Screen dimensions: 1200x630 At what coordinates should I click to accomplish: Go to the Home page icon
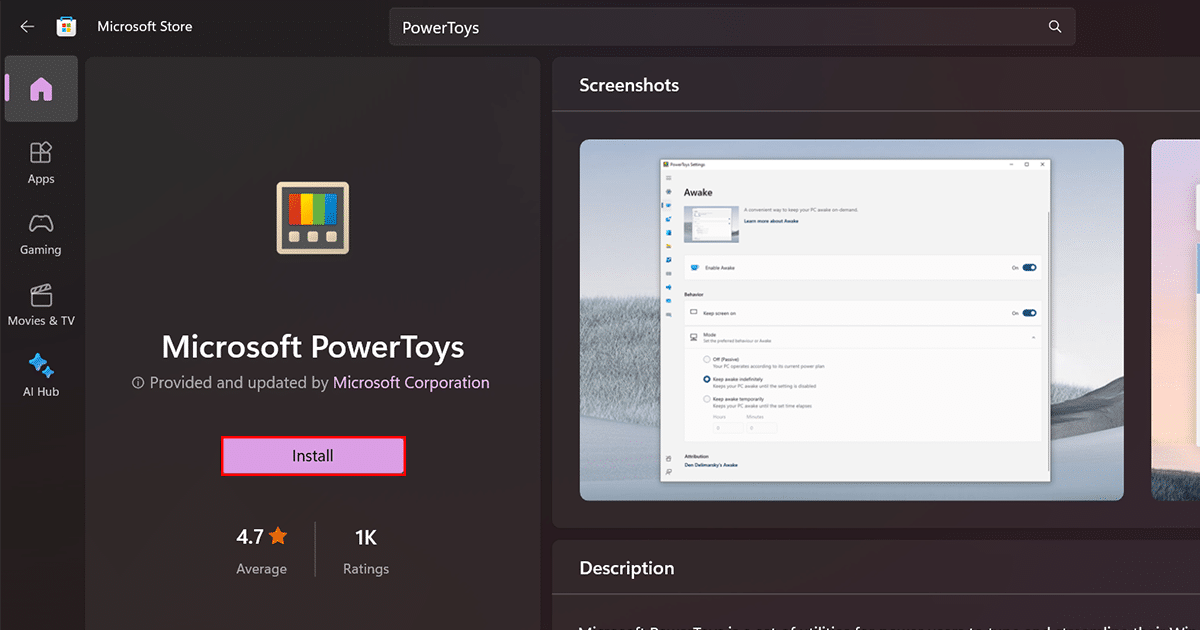[41, 89]
